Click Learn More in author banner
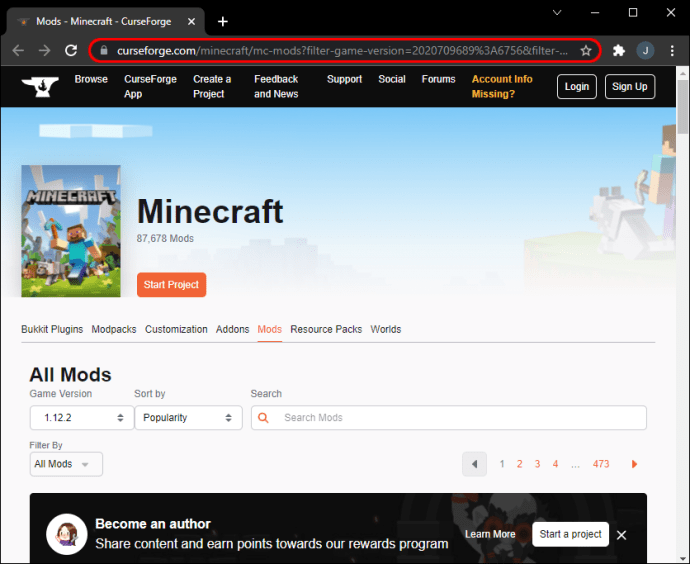 [x=490, y=534]
